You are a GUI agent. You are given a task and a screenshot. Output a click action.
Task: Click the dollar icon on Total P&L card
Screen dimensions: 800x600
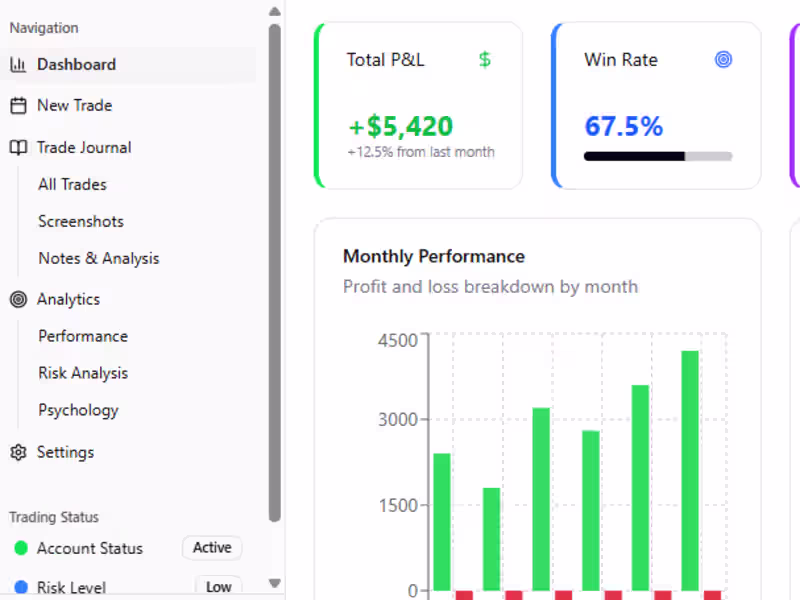click(x=485, y=60)
